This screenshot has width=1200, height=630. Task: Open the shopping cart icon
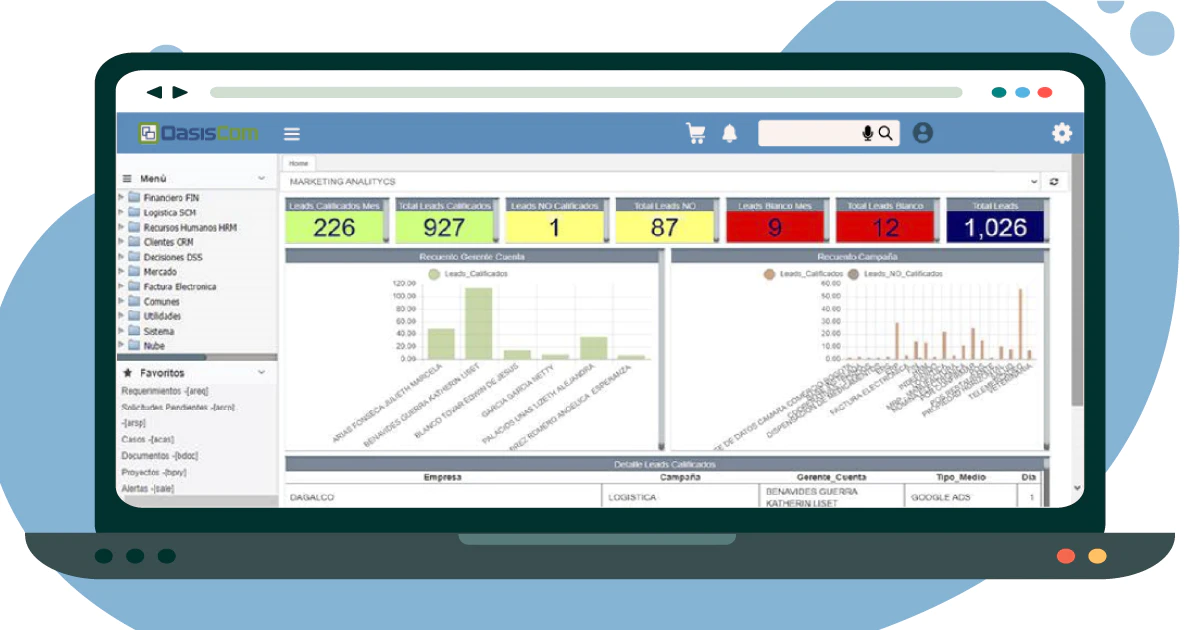pyautogui.click(x=695, y=133)
